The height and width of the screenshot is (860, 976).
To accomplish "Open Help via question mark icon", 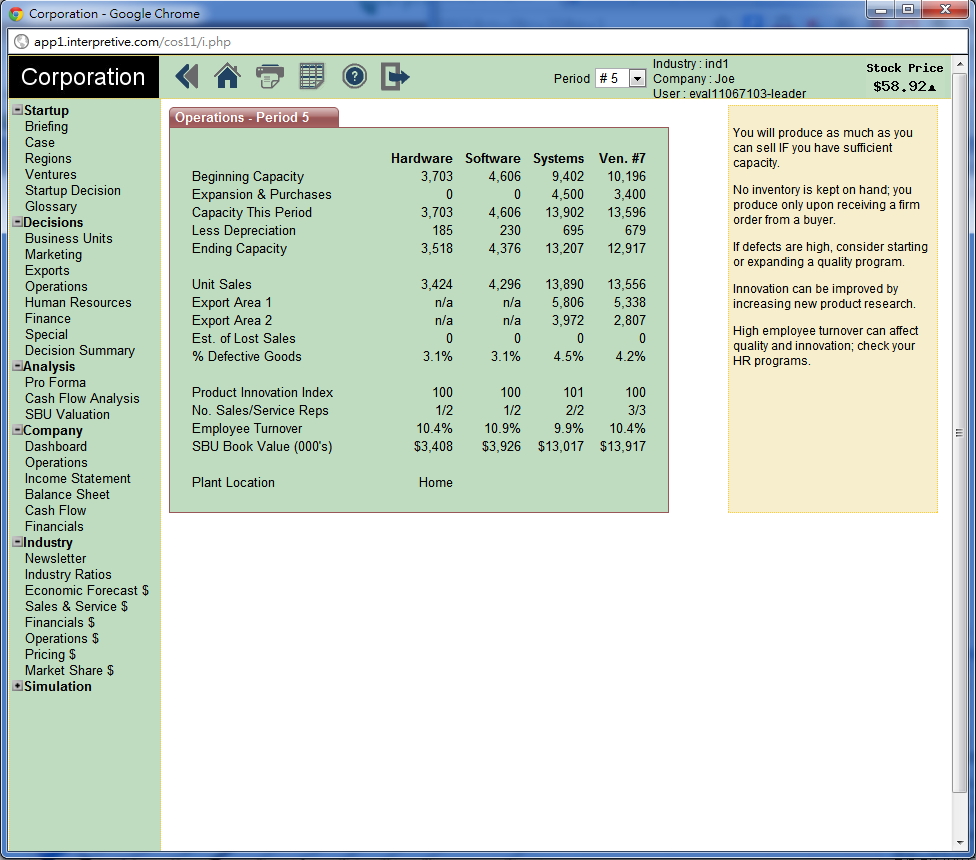I will (x=354, y=76).
